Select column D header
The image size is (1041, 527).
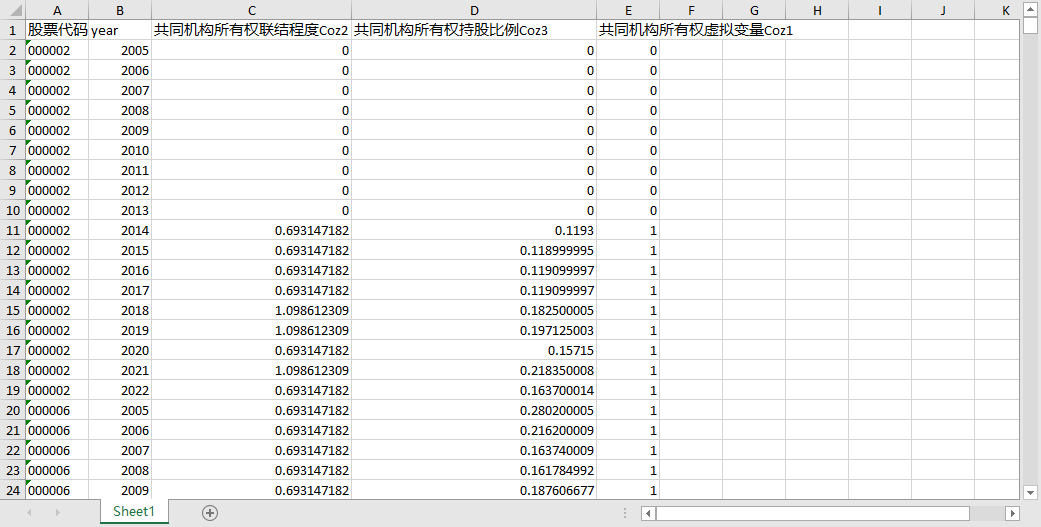474,11
